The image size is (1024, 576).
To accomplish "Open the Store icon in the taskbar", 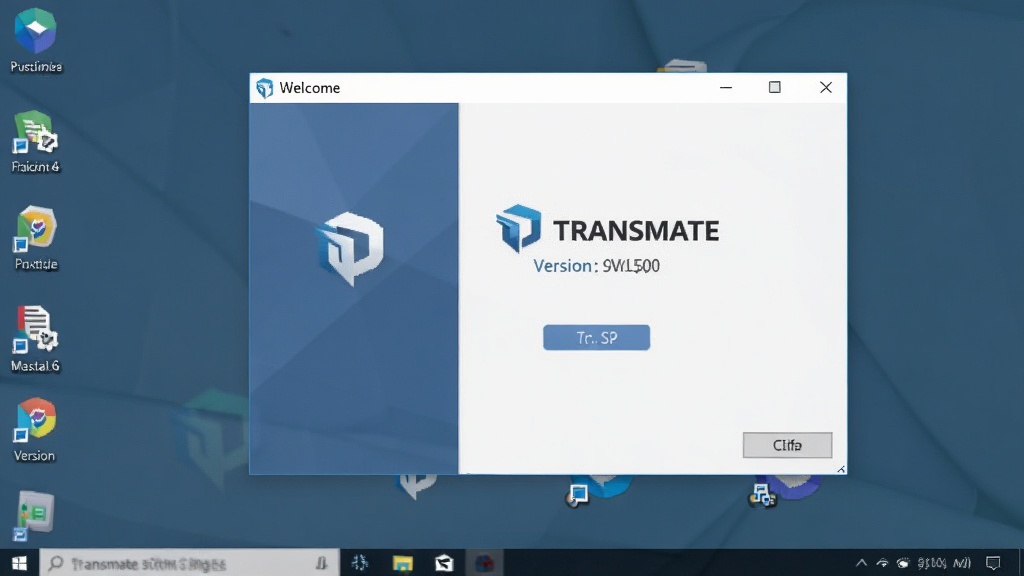I will tap(444, 563).
